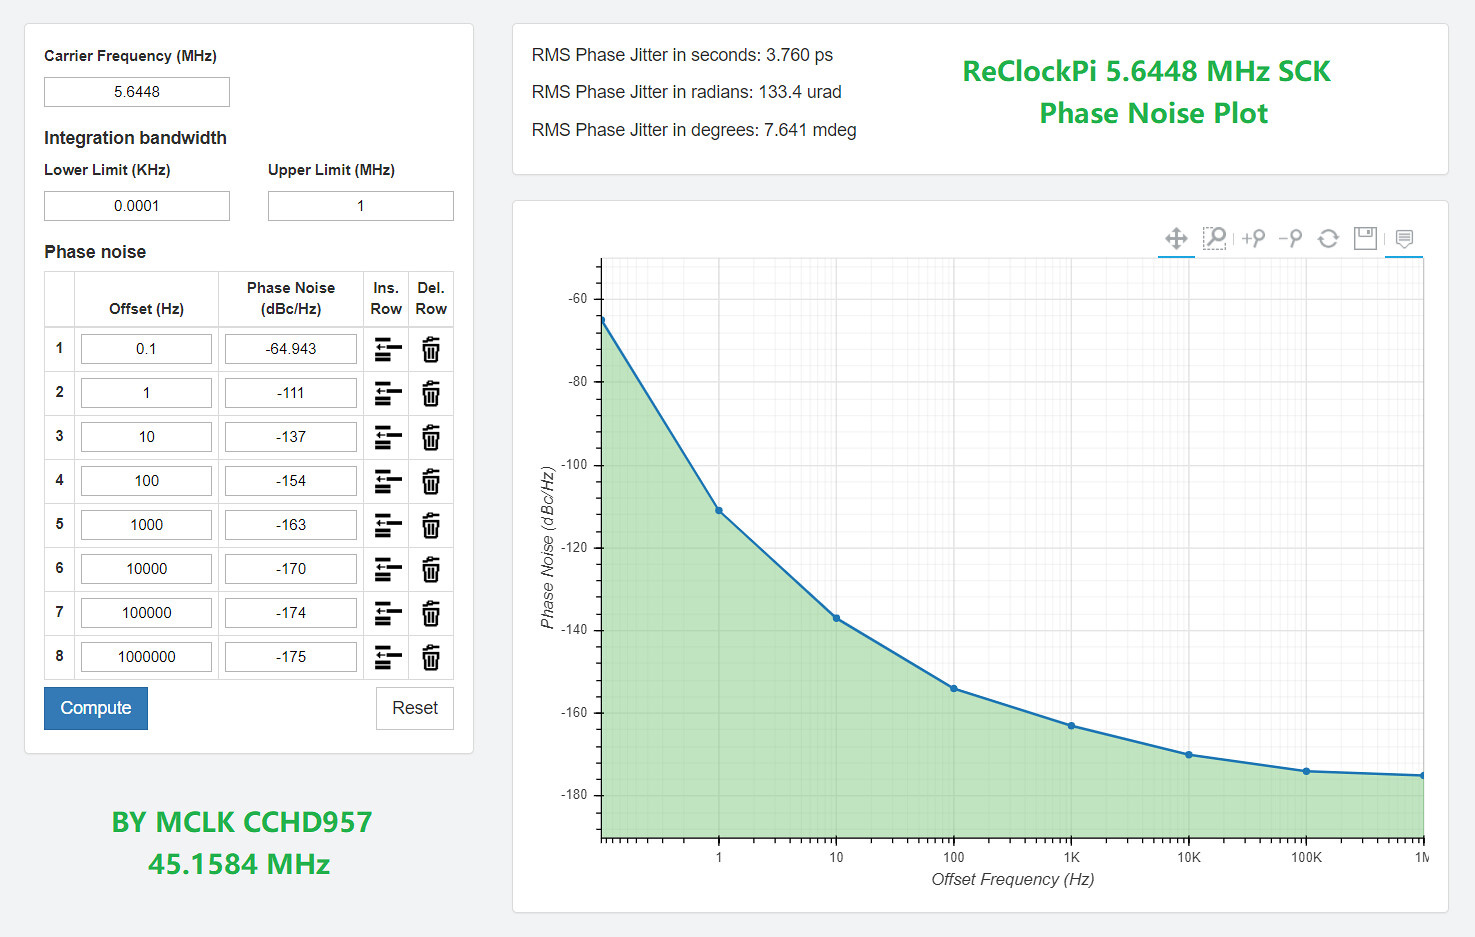Click the Zoom In plot tool
This screenshot has height=937, width=1475.
(1253, 238)
